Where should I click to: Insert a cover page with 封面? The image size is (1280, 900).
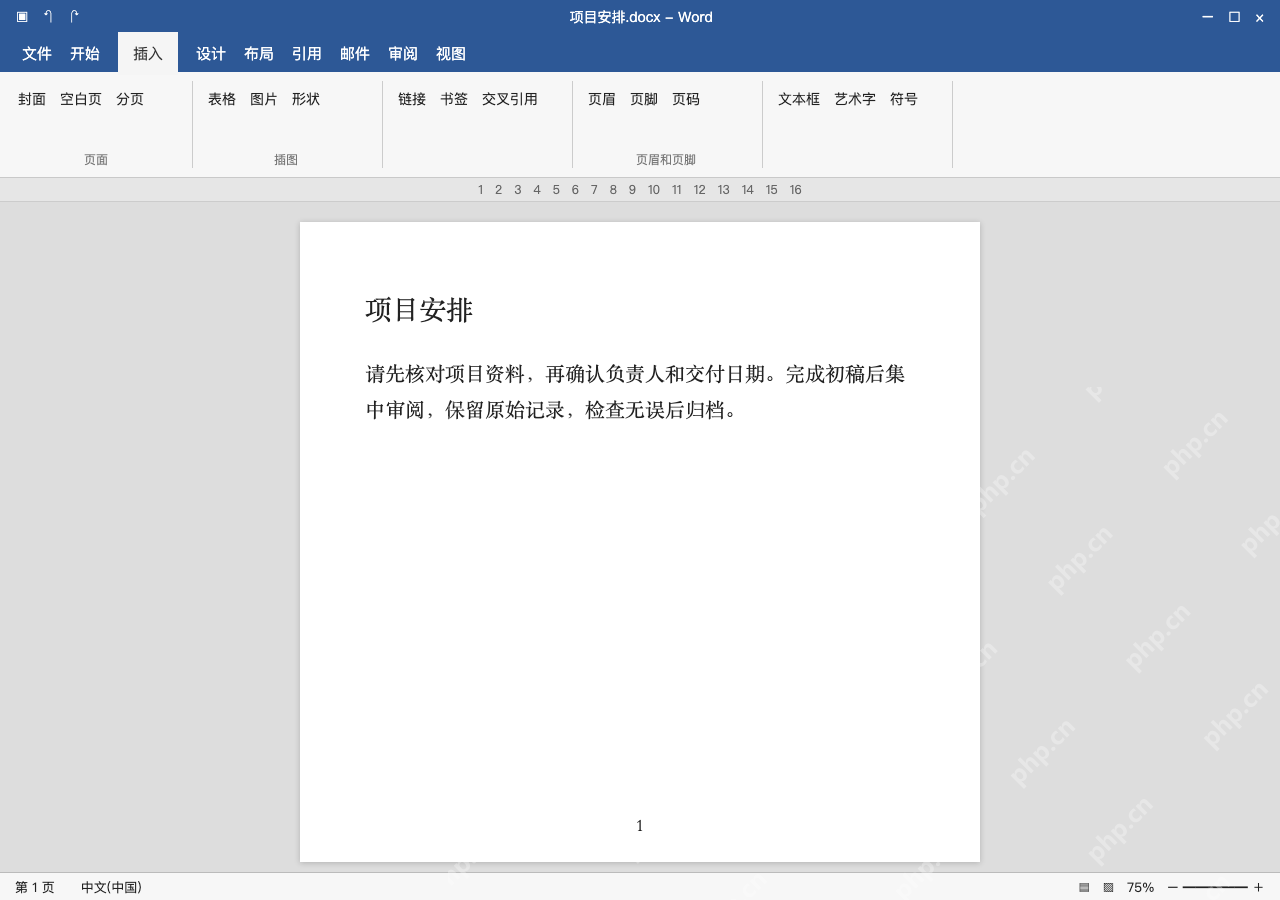[x=32, y=99]
